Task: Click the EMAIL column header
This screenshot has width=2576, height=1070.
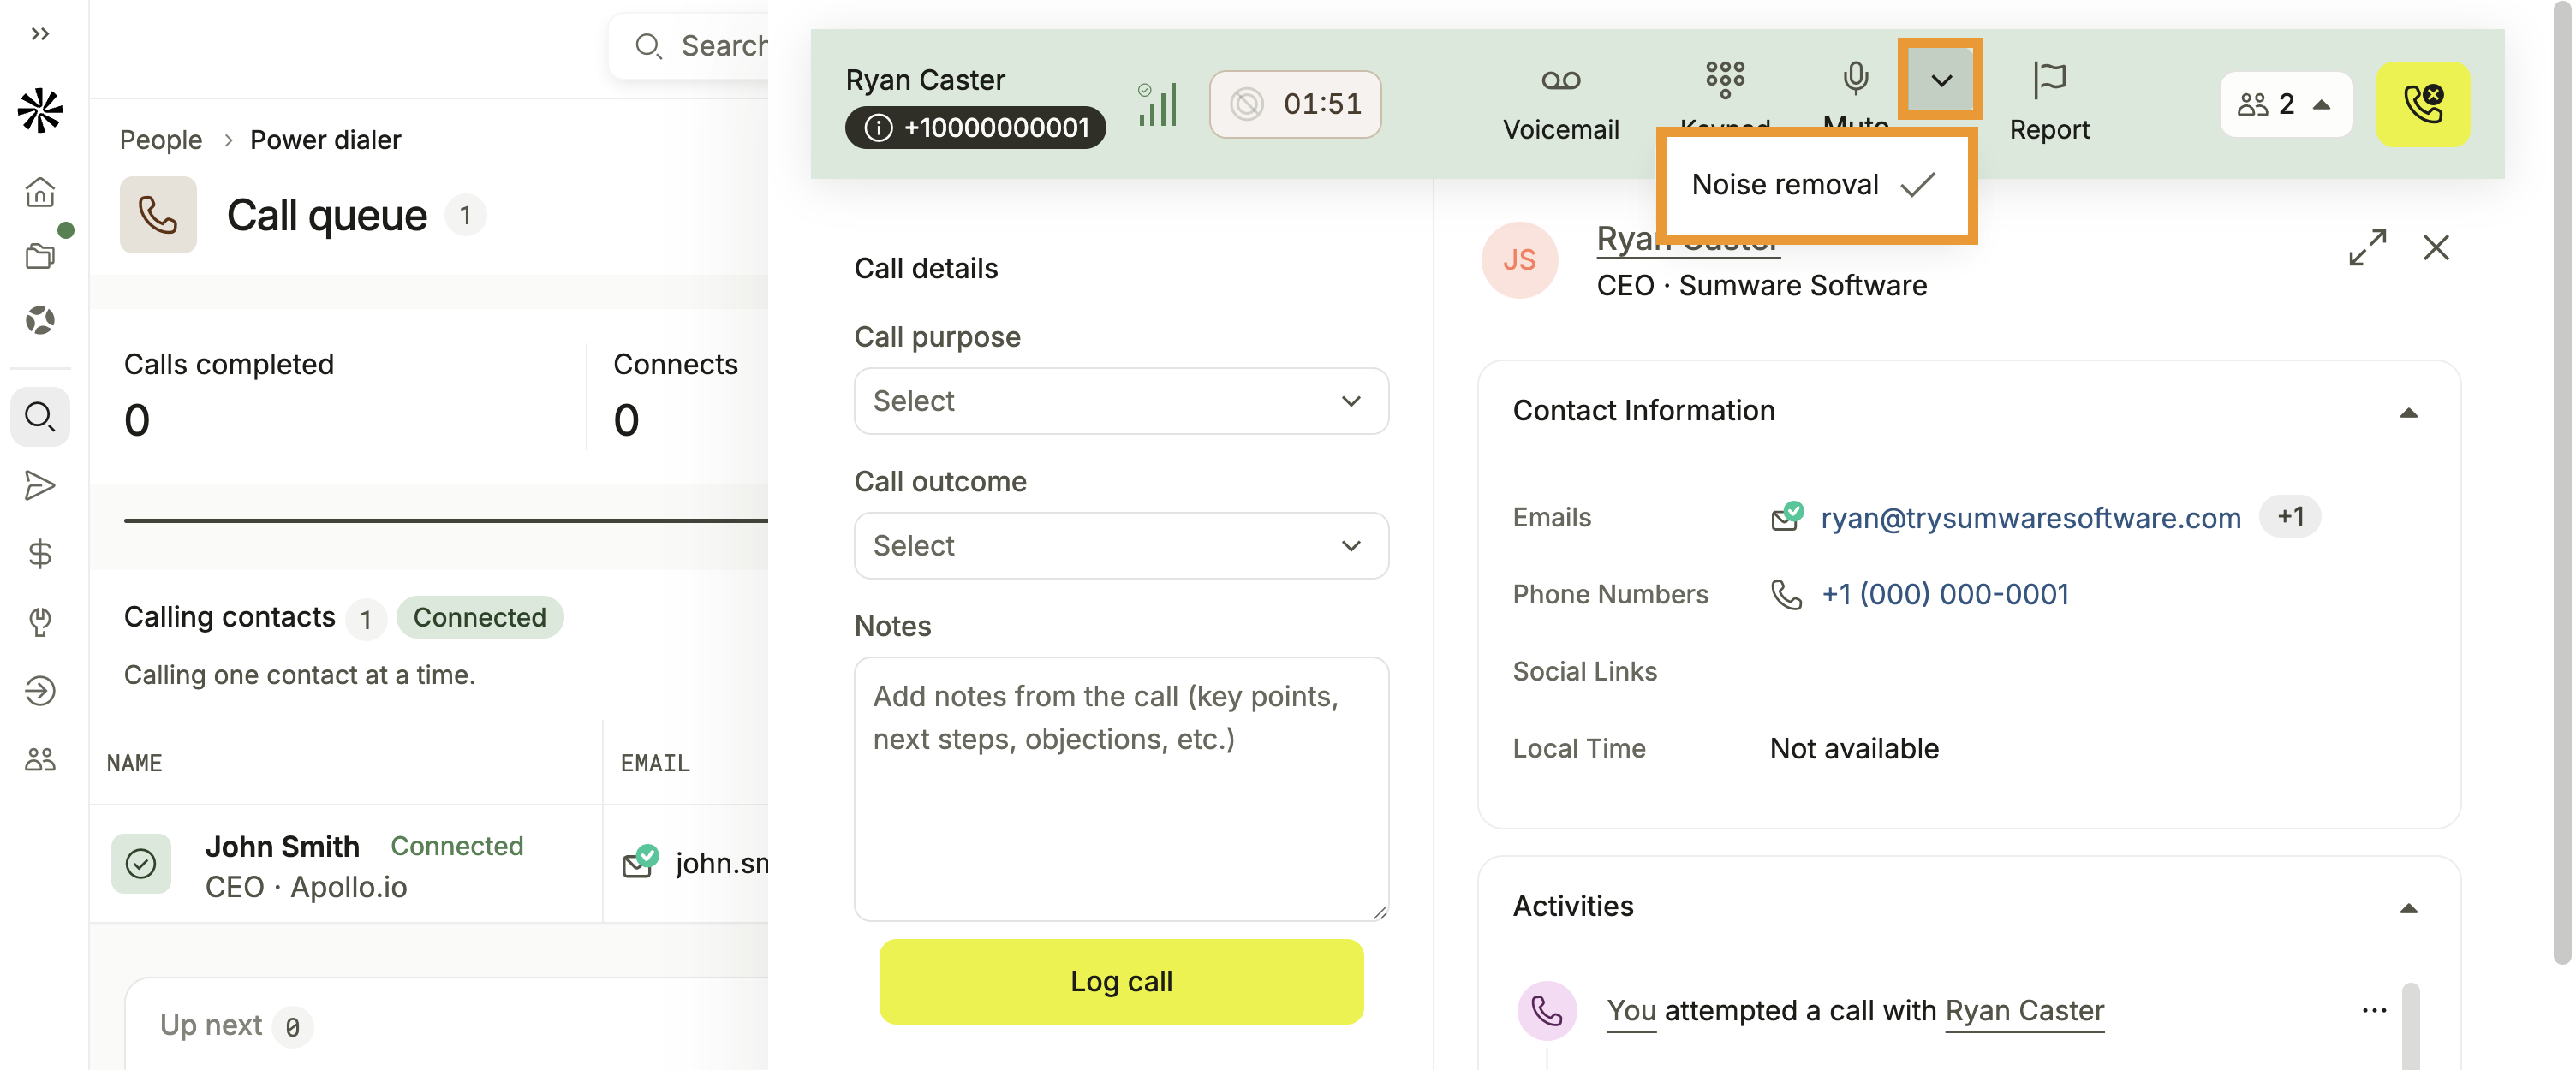Action: pos(655,764)
